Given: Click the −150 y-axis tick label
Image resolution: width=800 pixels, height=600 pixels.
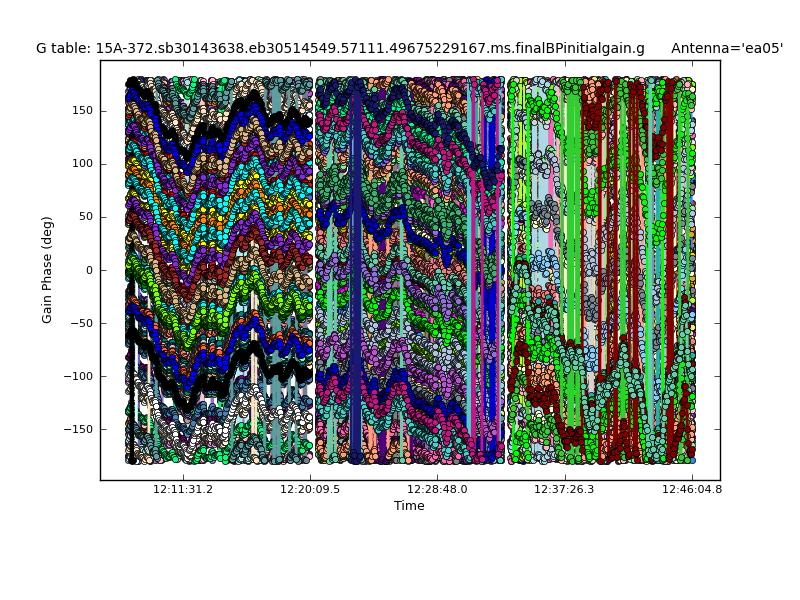Looking at the screenshot, I should [79, 429].
